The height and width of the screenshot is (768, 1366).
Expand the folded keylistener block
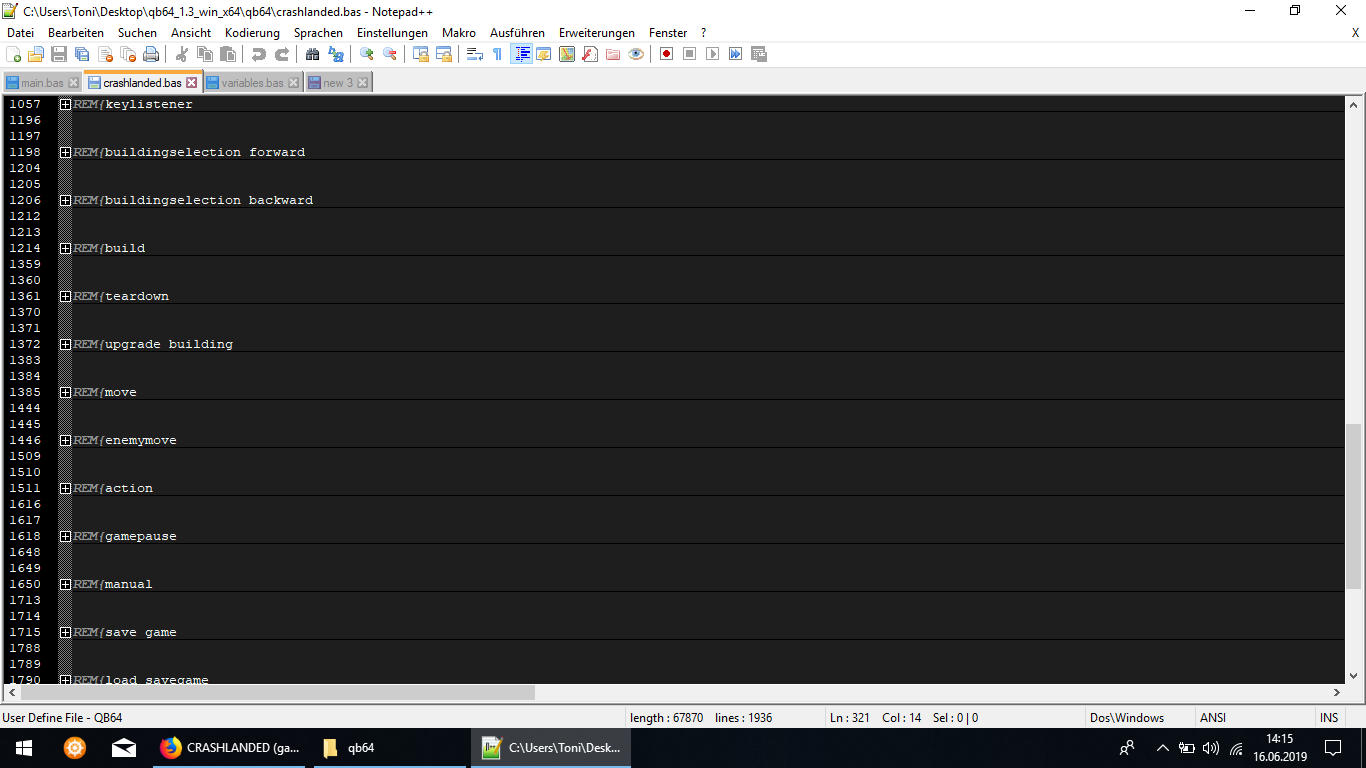[x=65, y=104]
